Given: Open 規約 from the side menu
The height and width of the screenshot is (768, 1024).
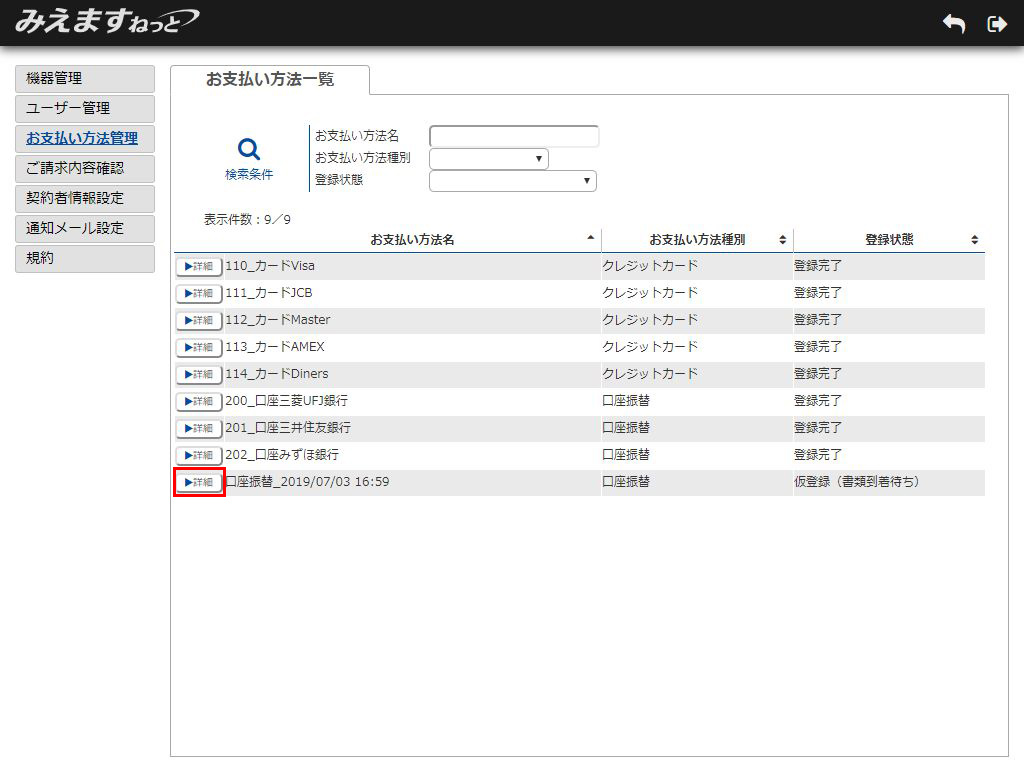Looking at the screenshot, I should pyautogui.click(x=85, y=259).
